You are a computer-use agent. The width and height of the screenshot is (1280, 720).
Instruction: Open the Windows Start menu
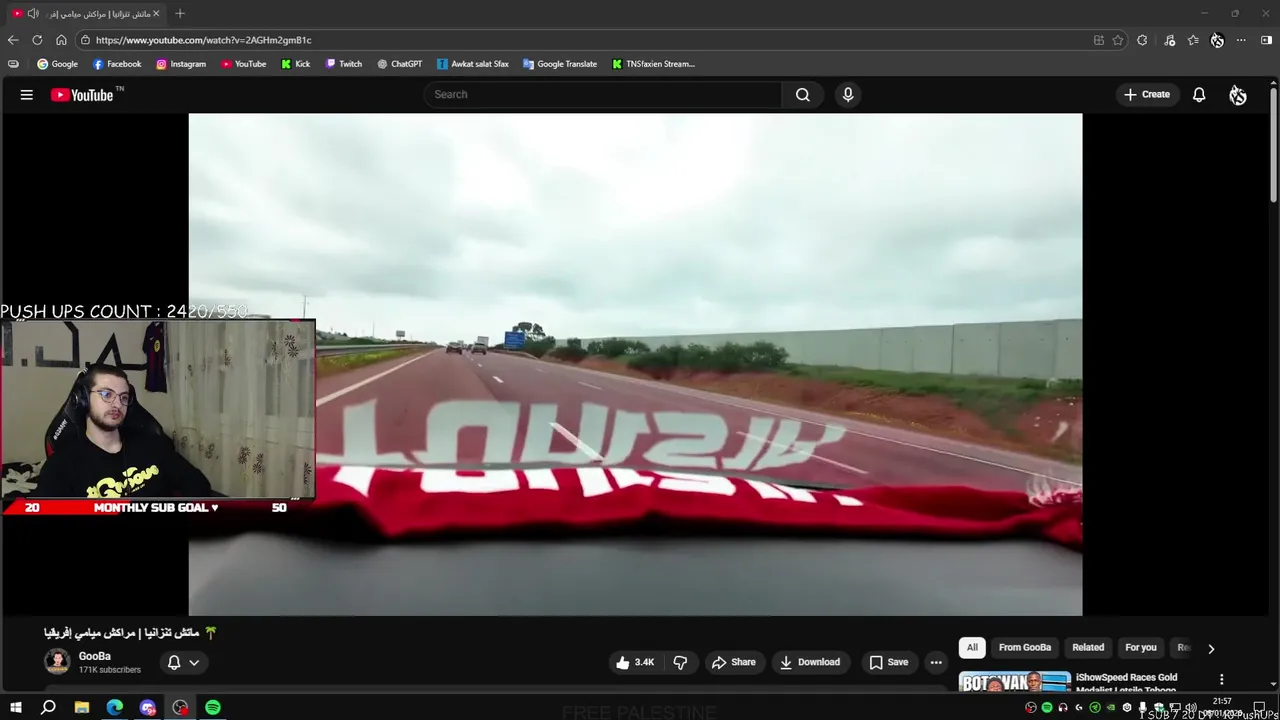(x=16, y=707)
